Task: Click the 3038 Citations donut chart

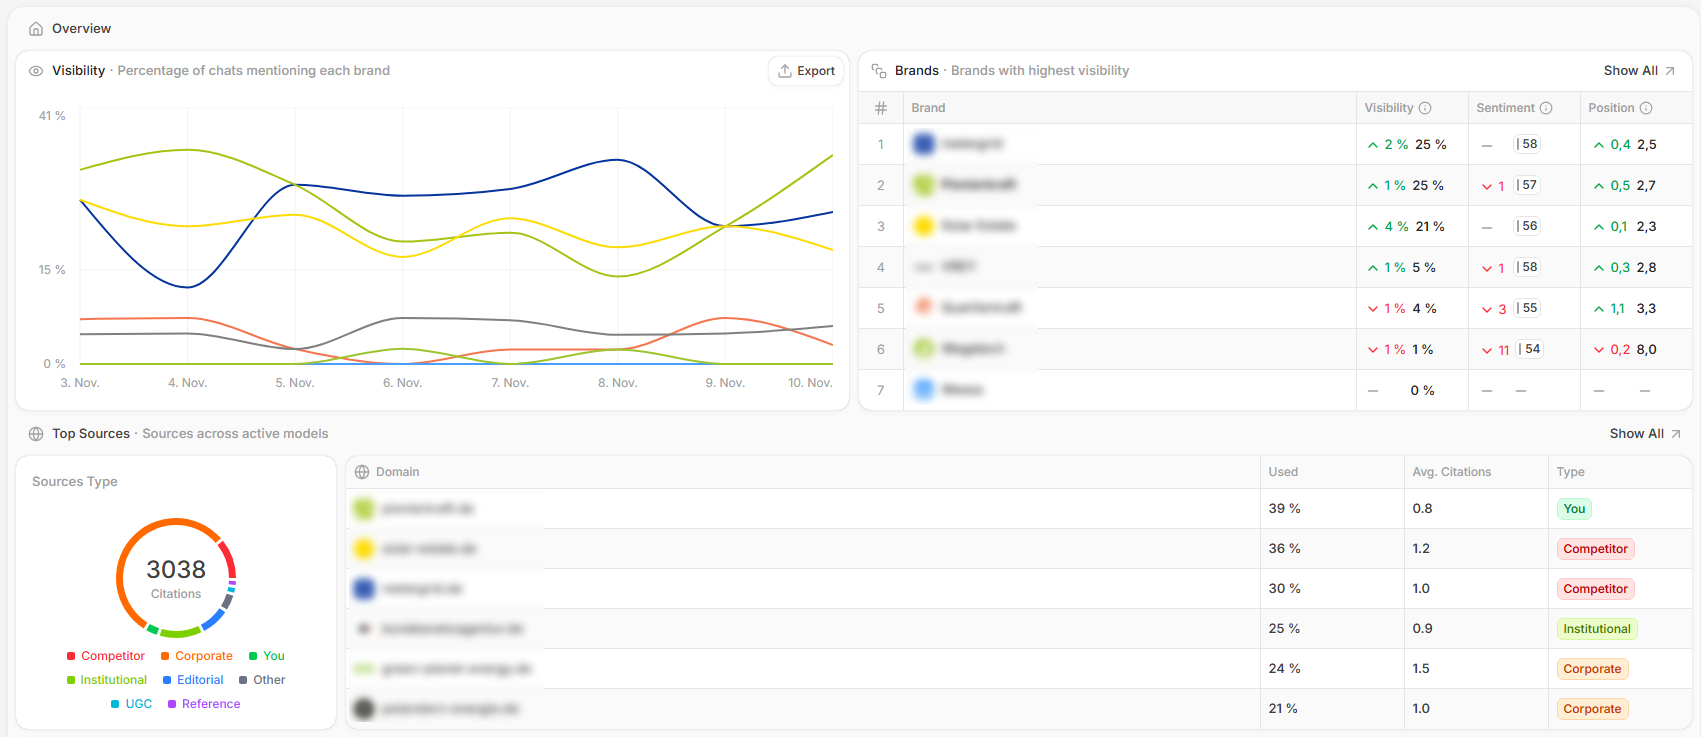Action: click(176, 578)
